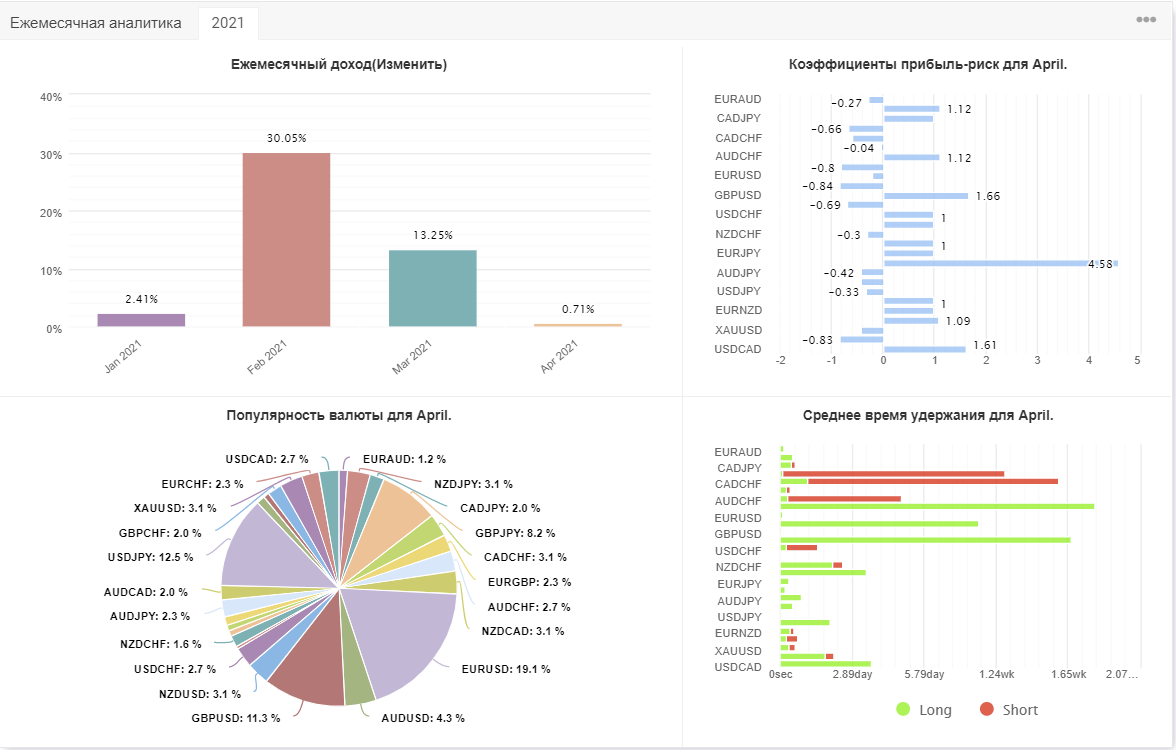
Task: Click the AUDUSD: 4.3 % pie label
Action: [x=422, y=718]
